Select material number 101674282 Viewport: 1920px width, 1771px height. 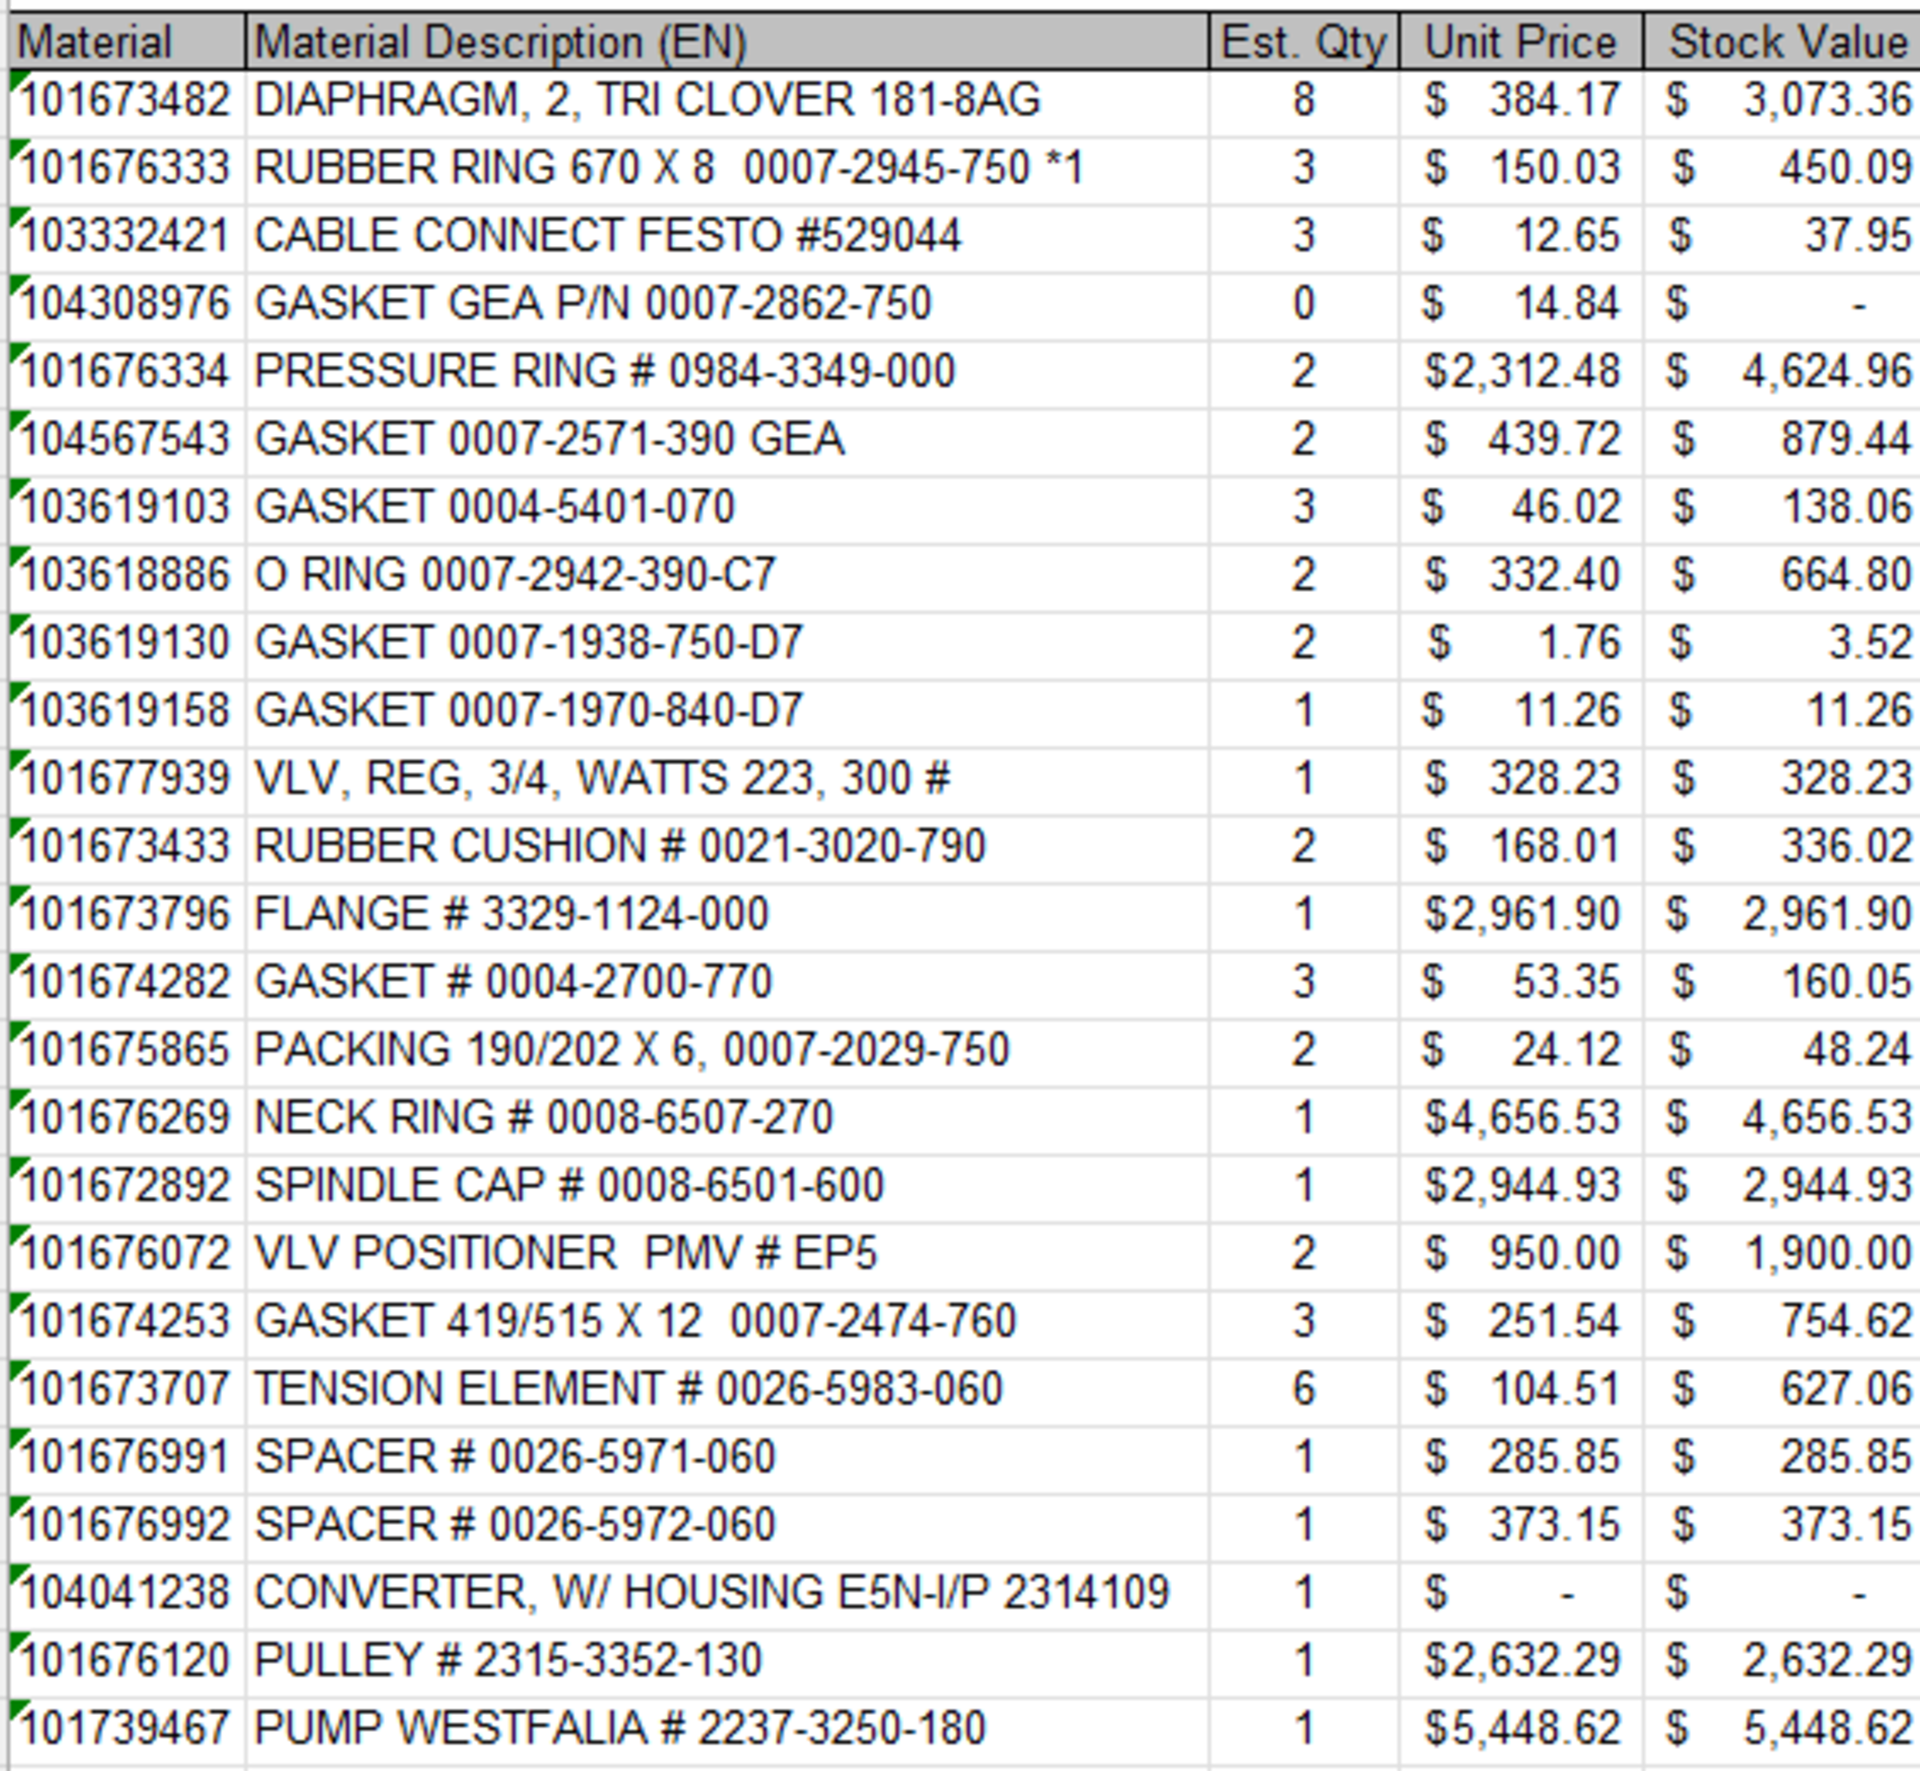tap(126, 986)
